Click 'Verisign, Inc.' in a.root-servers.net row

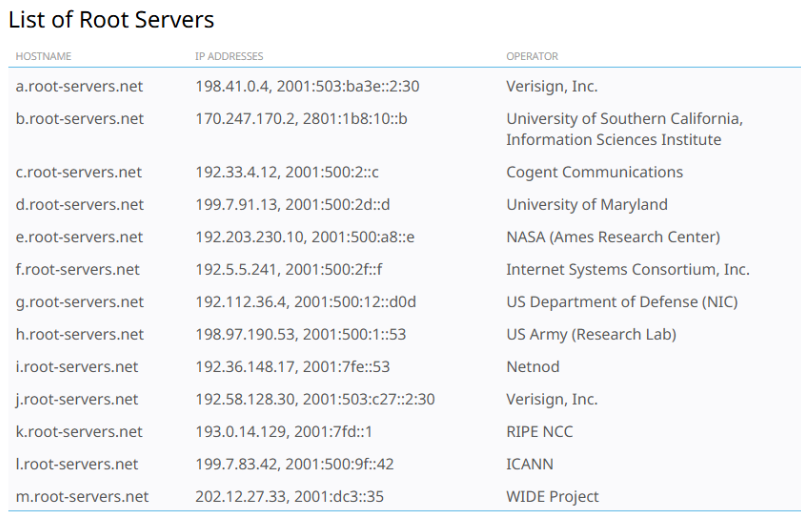[x=552, y=86]
